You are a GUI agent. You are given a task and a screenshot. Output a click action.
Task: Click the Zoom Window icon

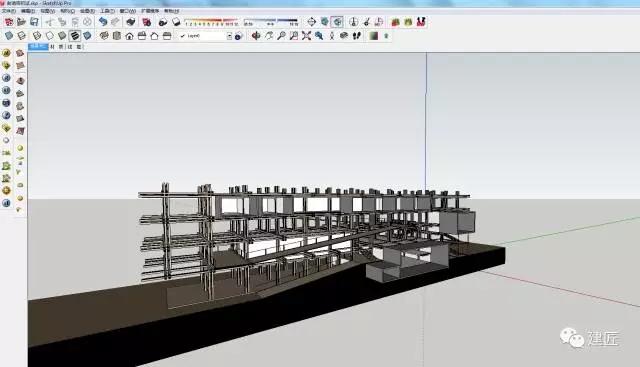coord(293,36)
